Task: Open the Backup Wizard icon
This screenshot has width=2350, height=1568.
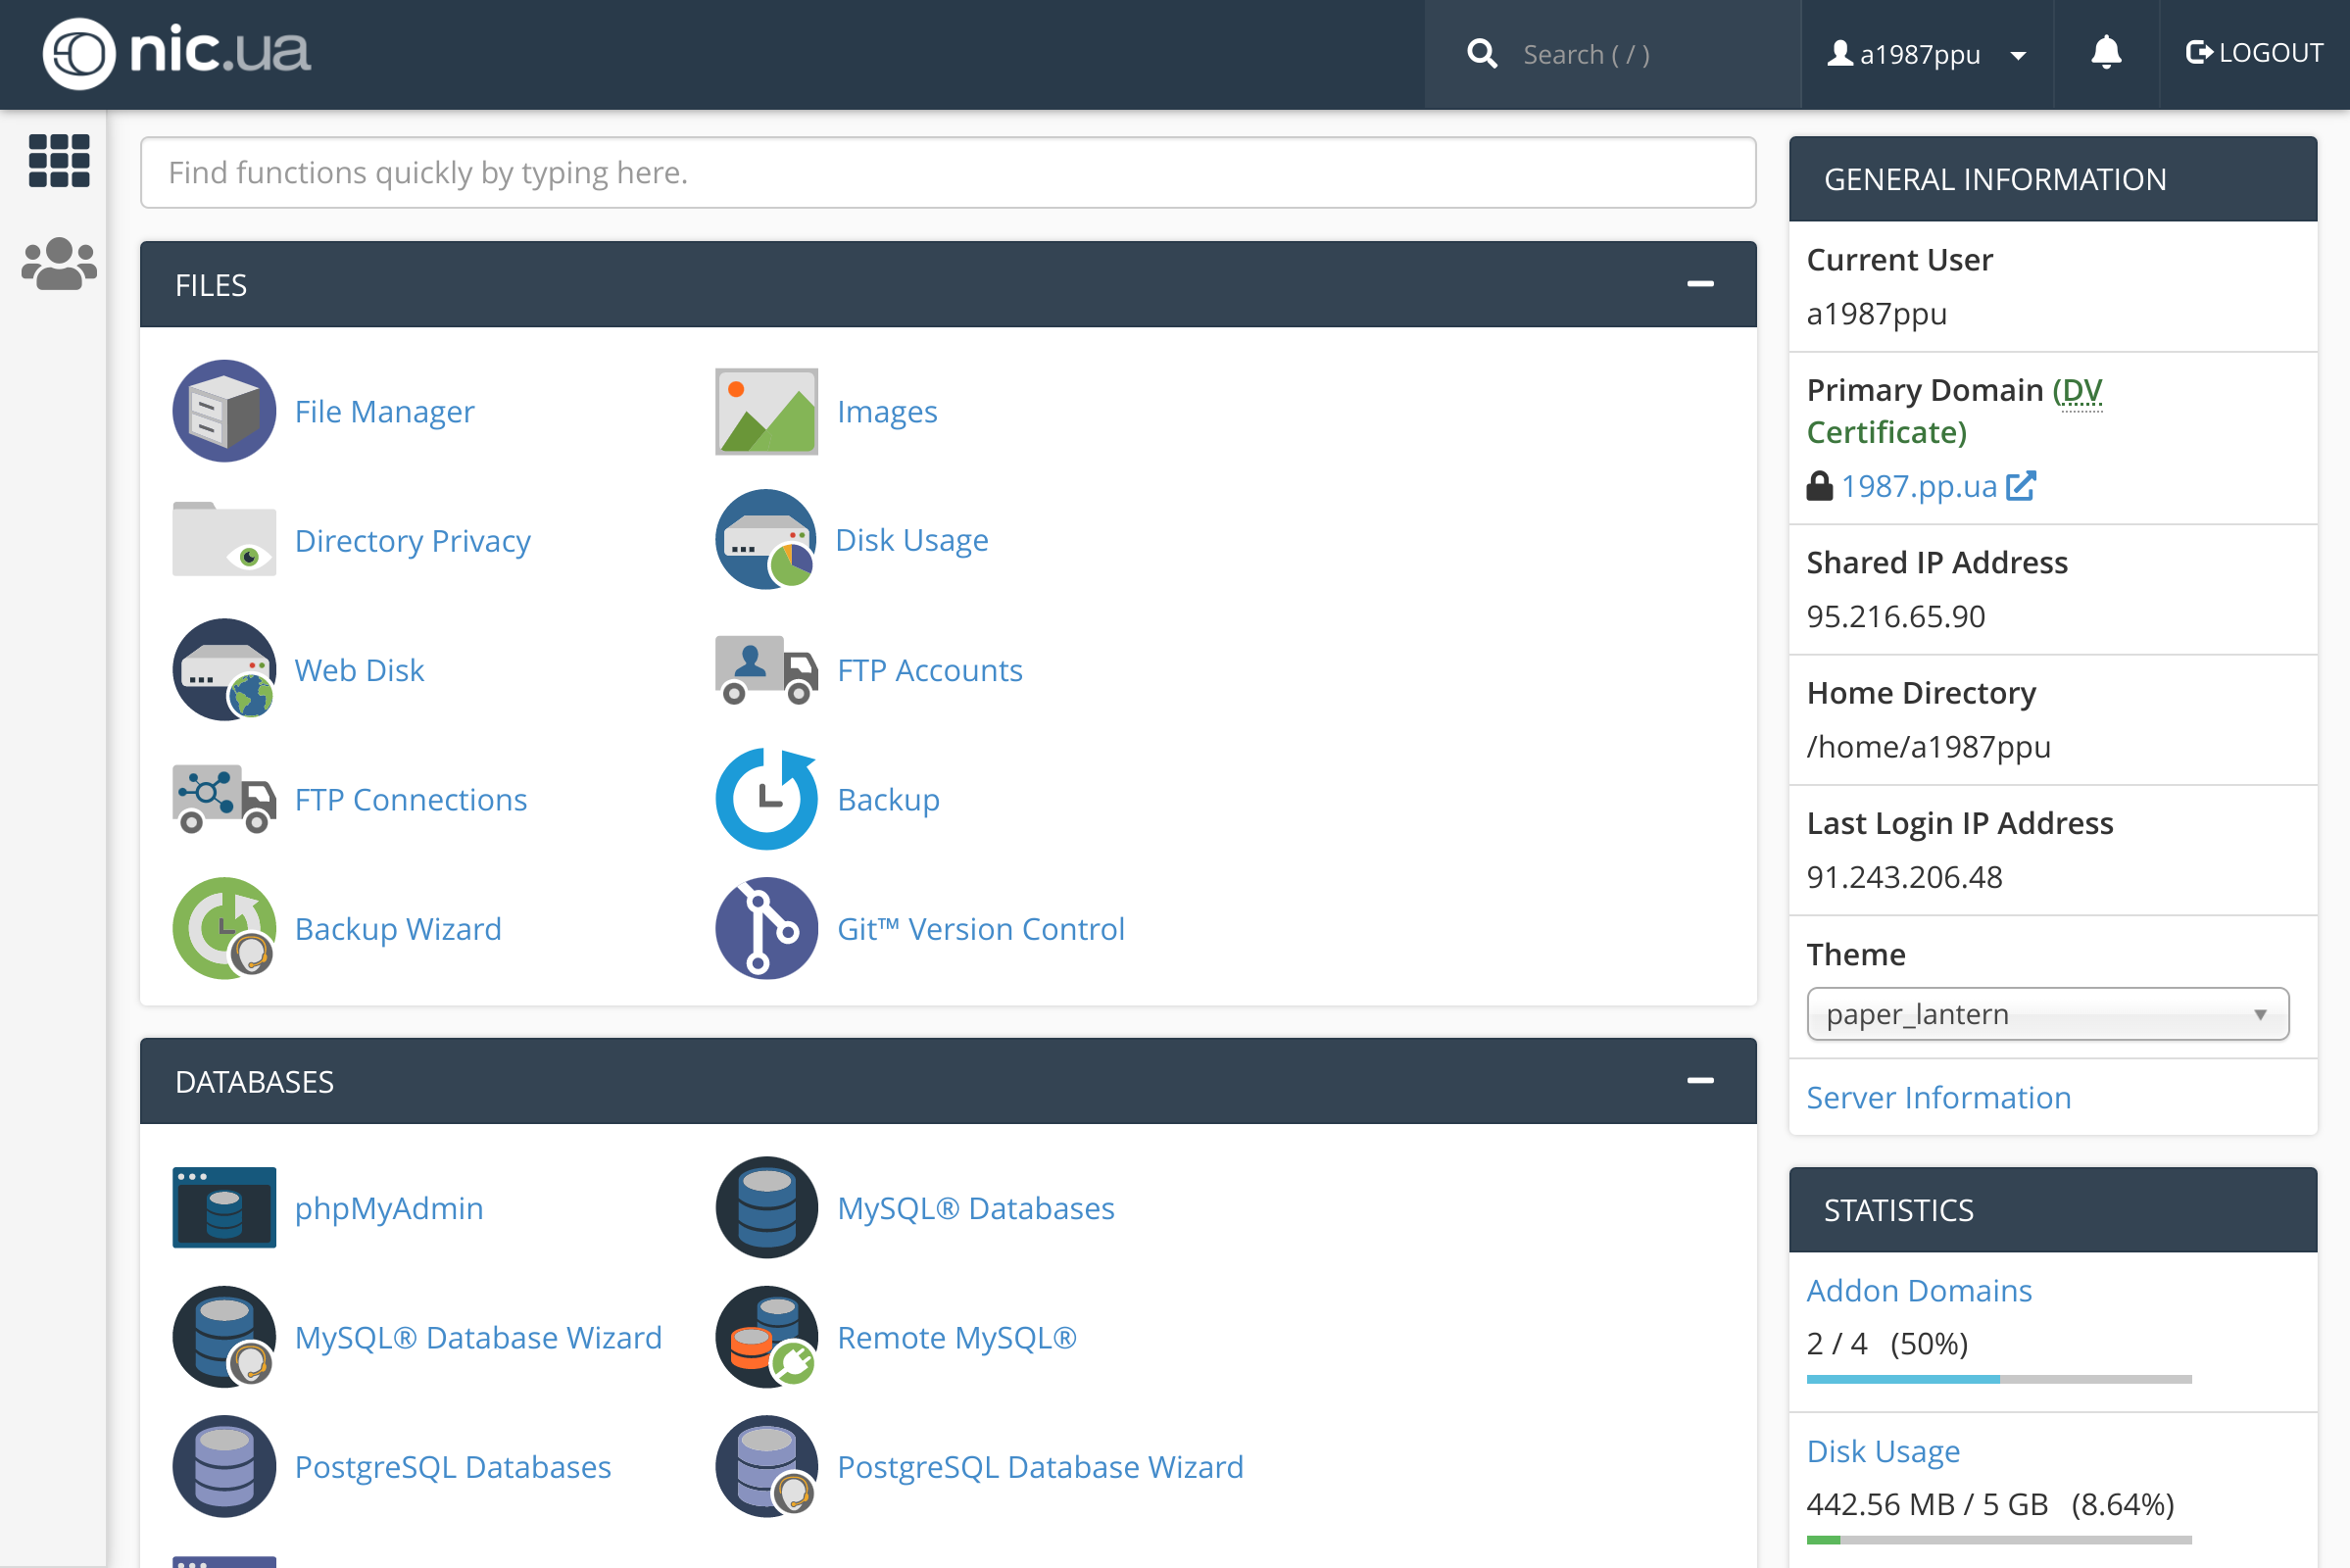Action: pos(224,928)
